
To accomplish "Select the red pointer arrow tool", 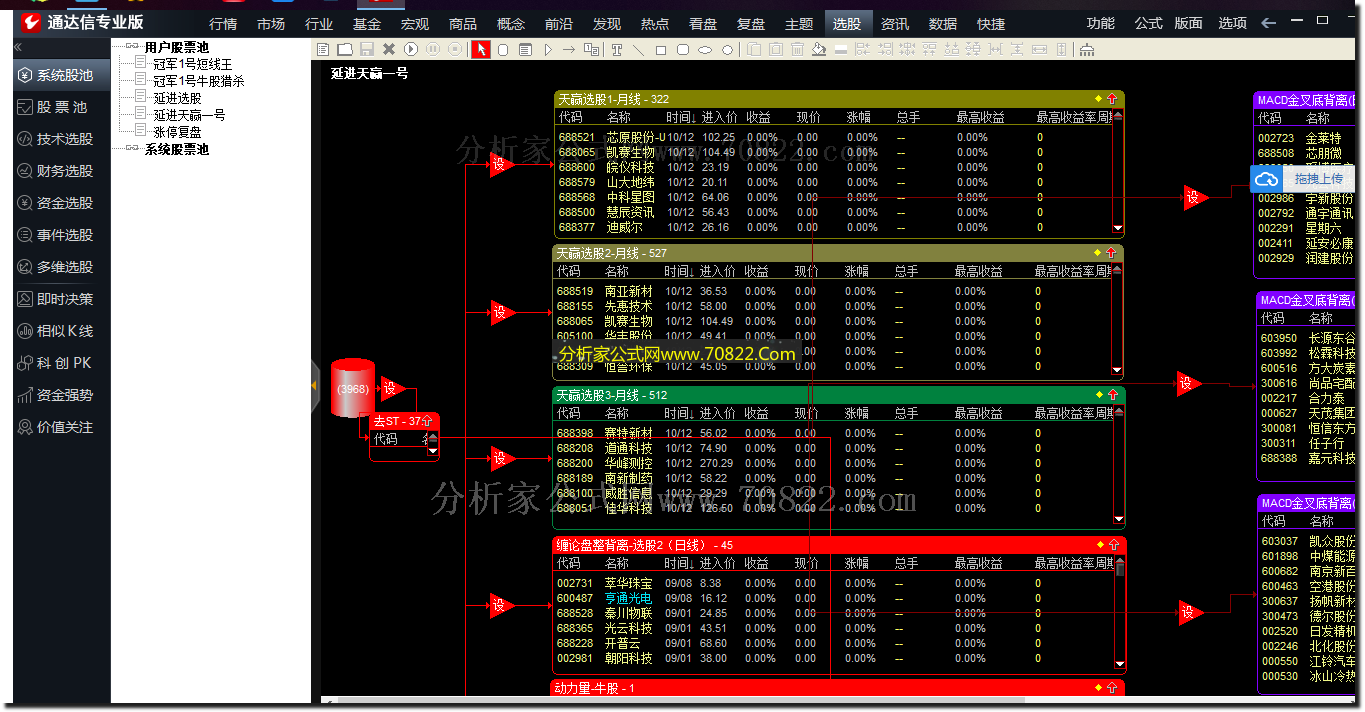I will tap(481, 49).
